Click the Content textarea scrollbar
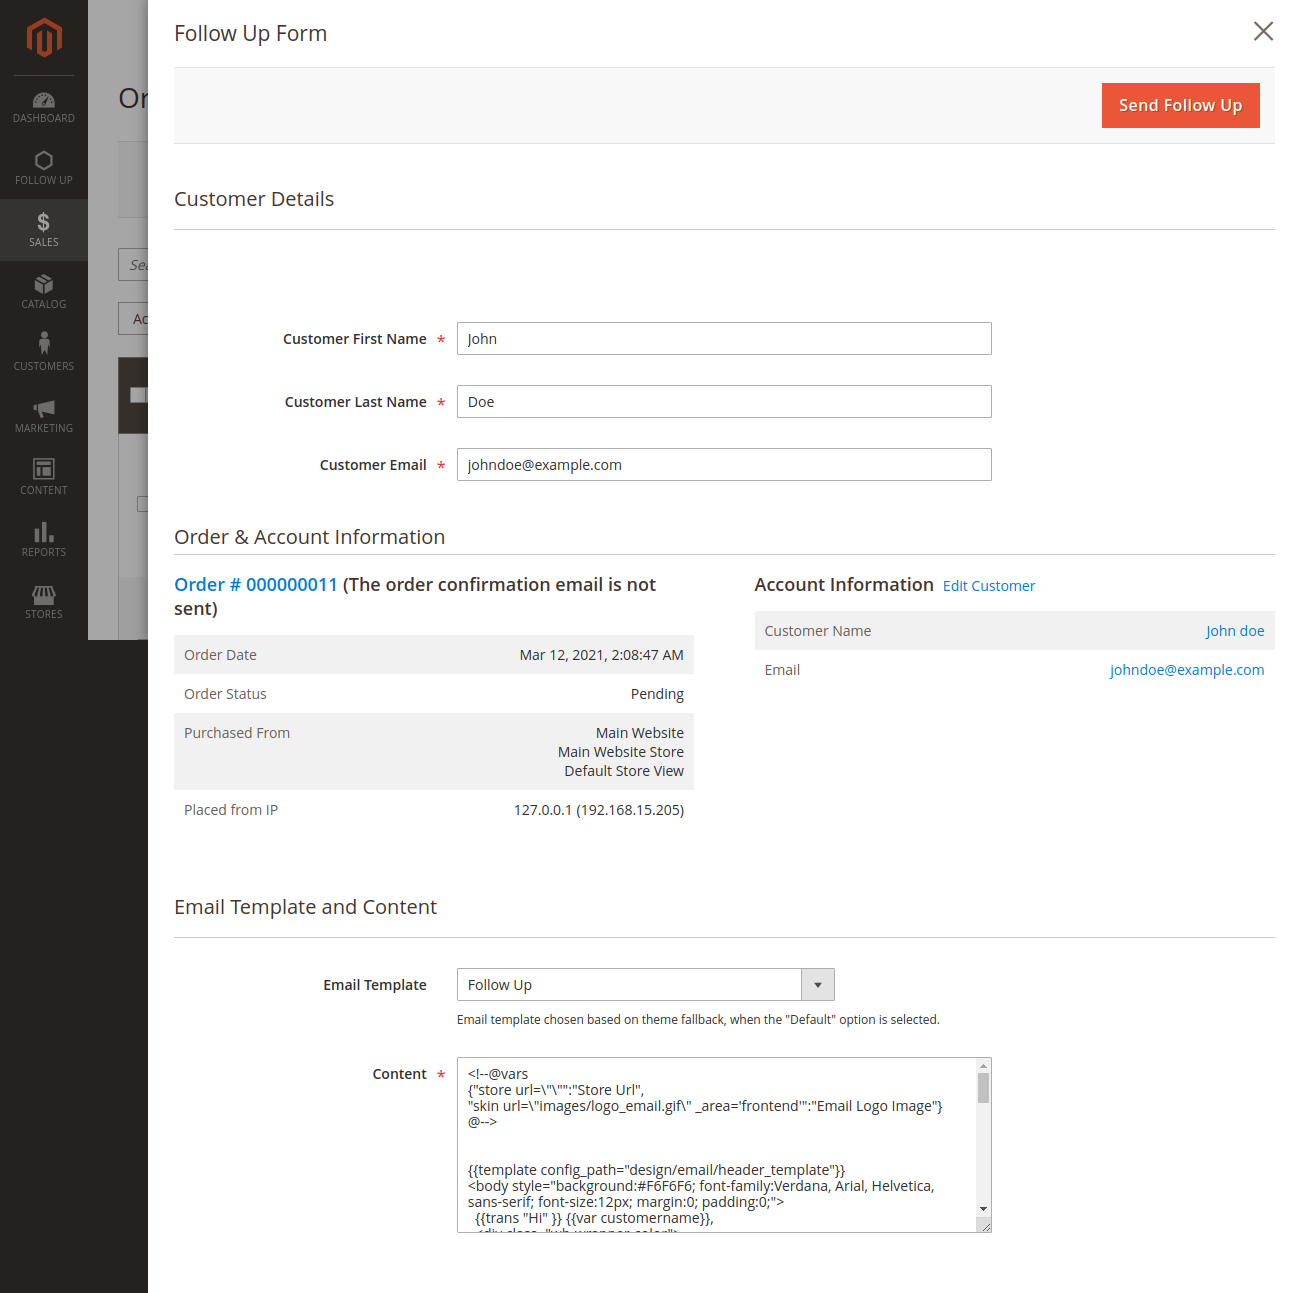Screen dimensions: 1301x1293 [x=983, y=1095]
